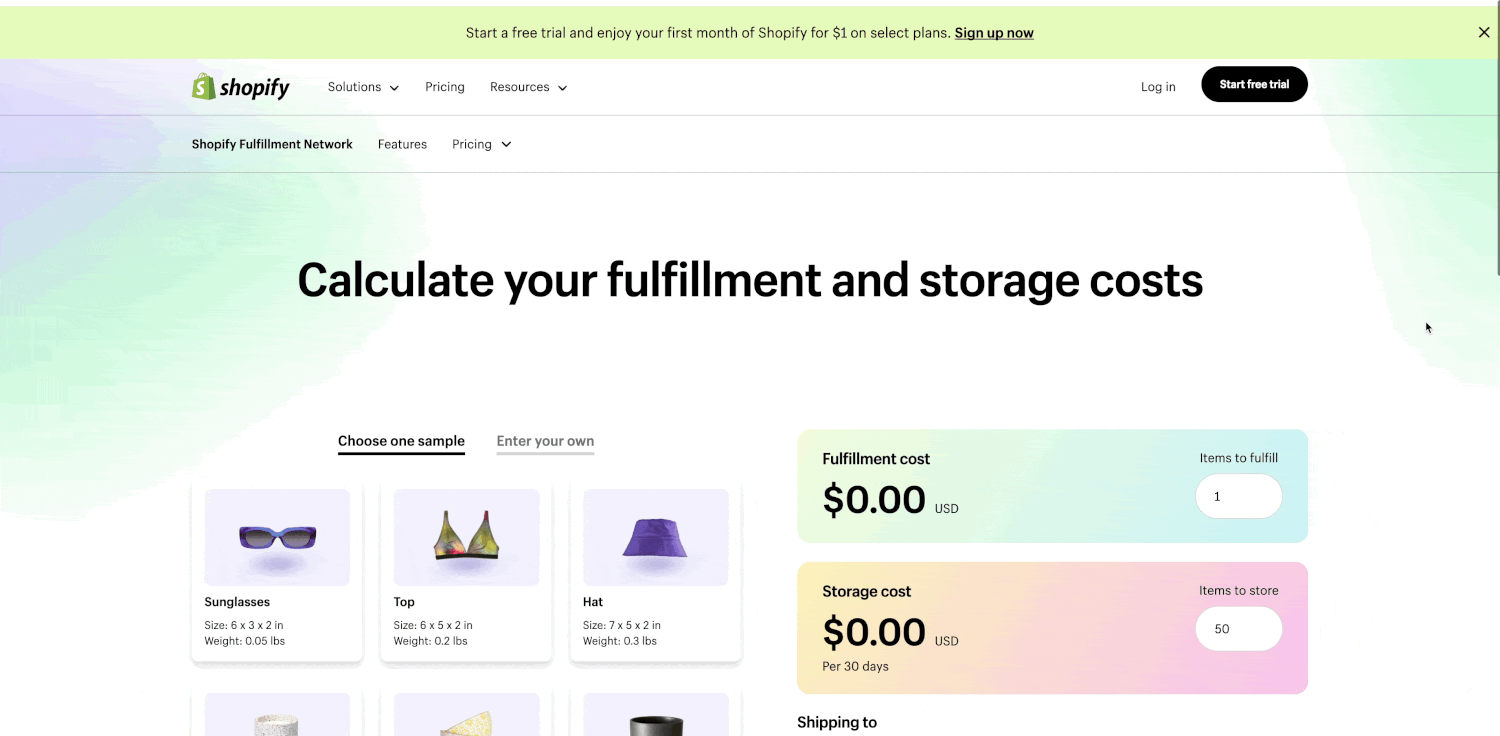The height and width of the screenshot is (736, 1500).
Task: Select the Top sample image
Action: 466,537
